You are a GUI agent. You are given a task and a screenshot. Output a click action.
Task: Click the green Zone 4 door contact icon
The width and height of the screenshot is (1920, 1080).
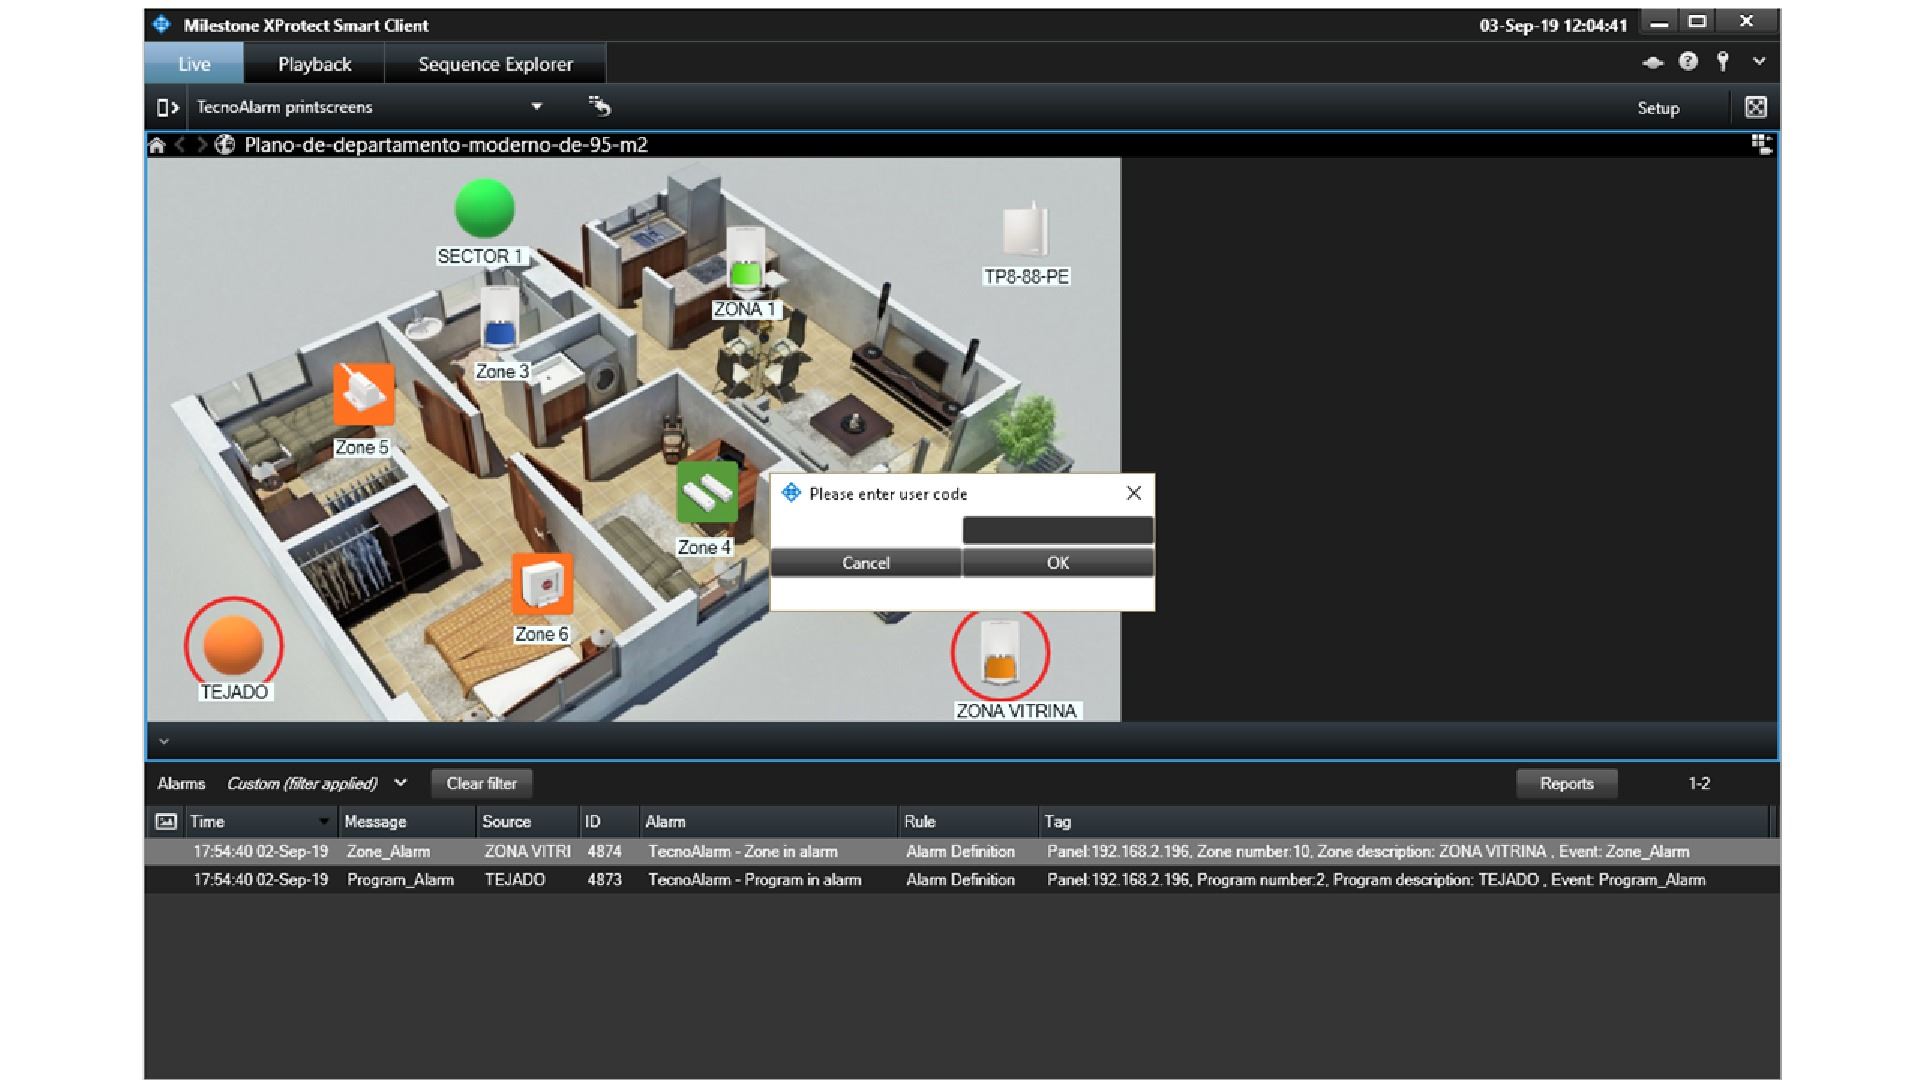coord(707,492)
